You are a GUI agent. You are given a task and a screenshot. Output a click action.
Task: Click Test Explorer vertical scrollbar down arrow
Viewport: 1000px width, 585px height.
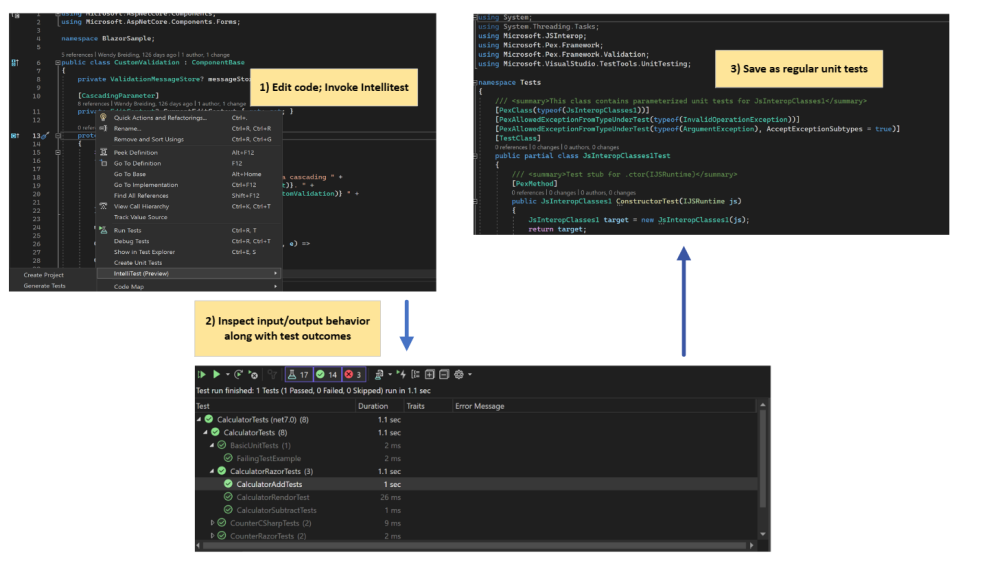[x=763, y=534]
